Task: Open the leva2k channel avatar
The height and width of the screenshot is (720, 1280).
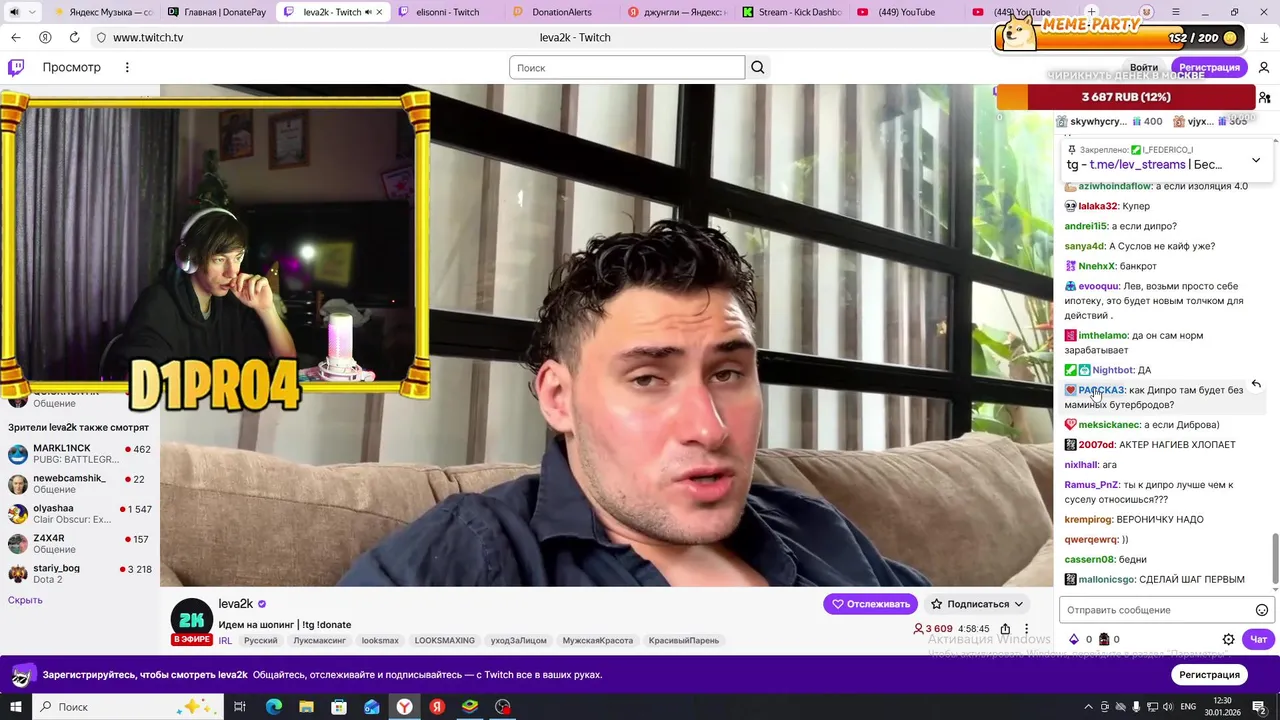Action: coord(192,620)
